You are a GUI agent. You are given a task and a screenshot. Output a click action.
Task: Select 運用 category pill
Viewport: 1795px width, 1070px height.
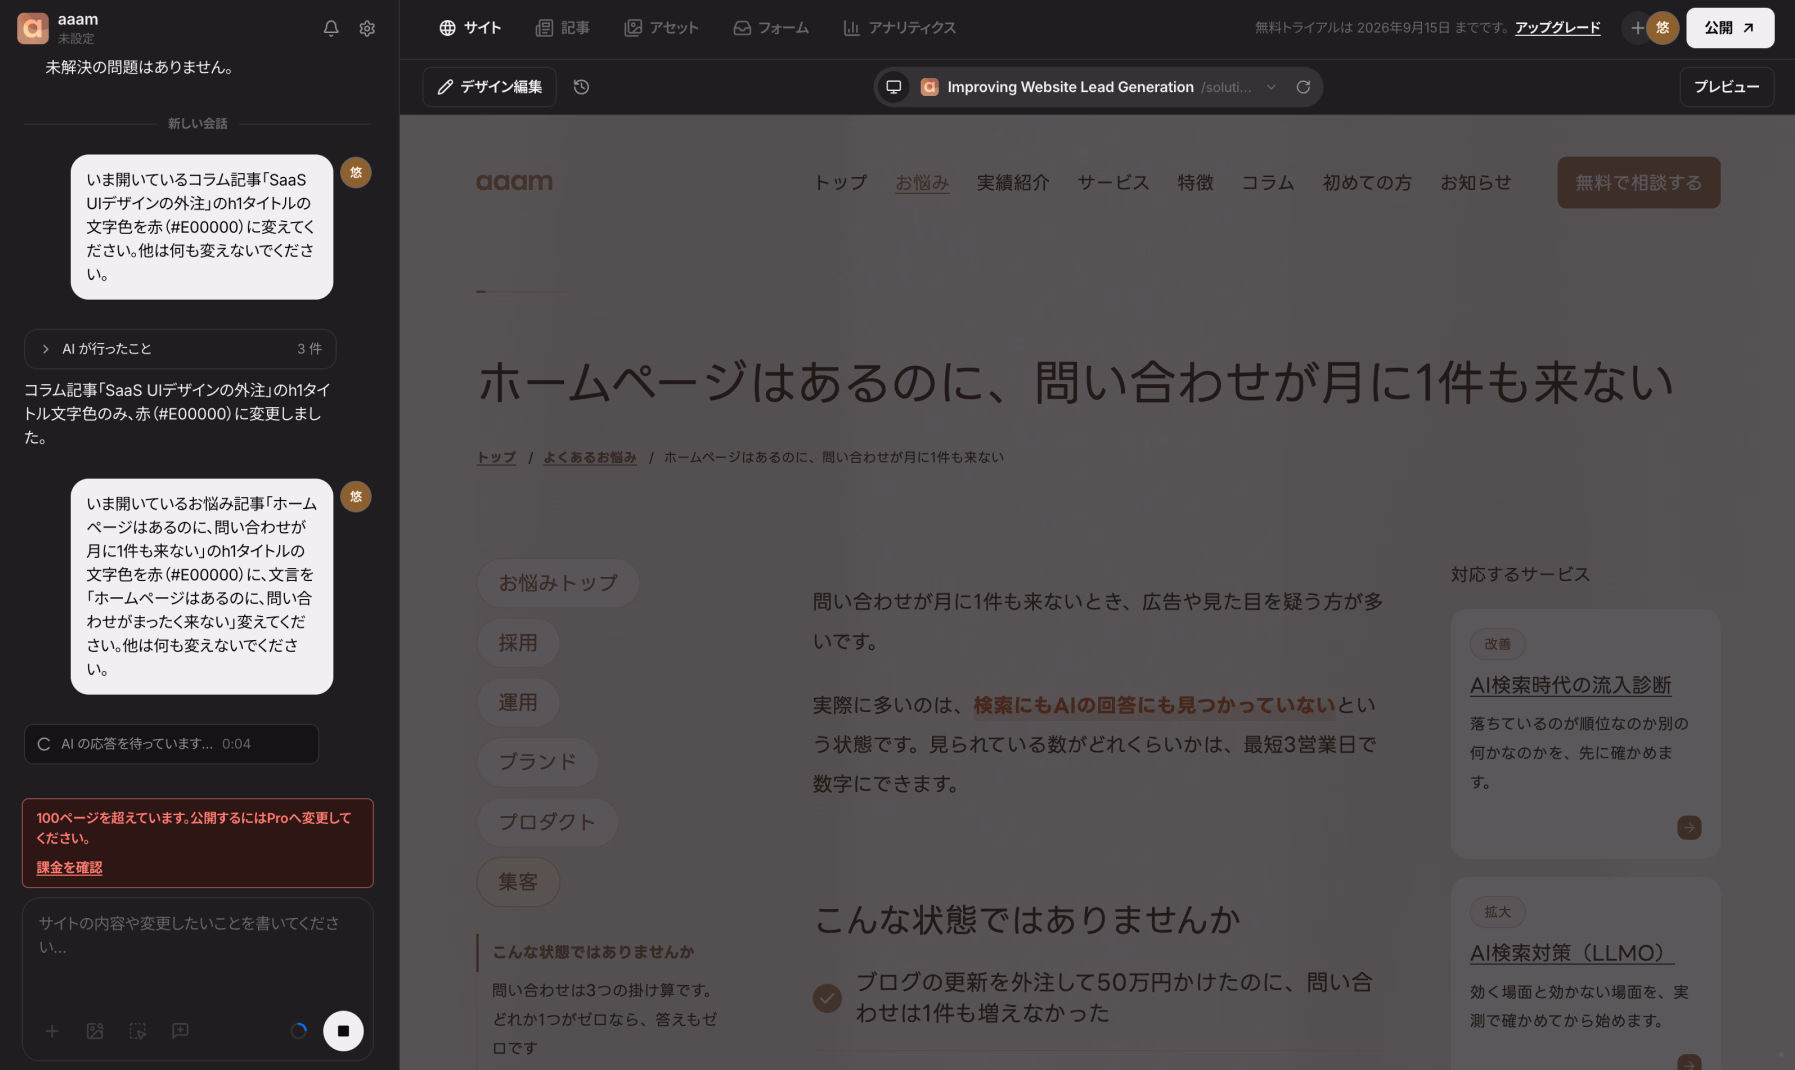(518, 703)
